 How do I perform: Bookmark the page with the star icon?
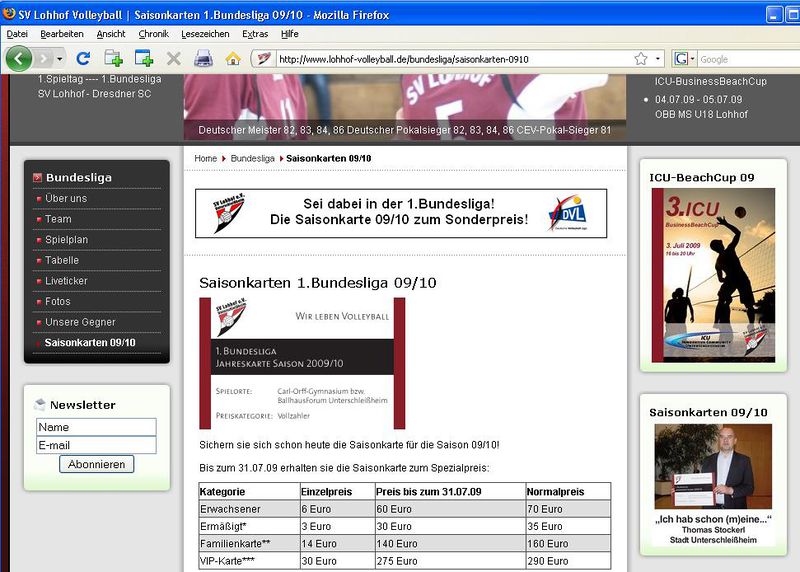pos(641,59)
